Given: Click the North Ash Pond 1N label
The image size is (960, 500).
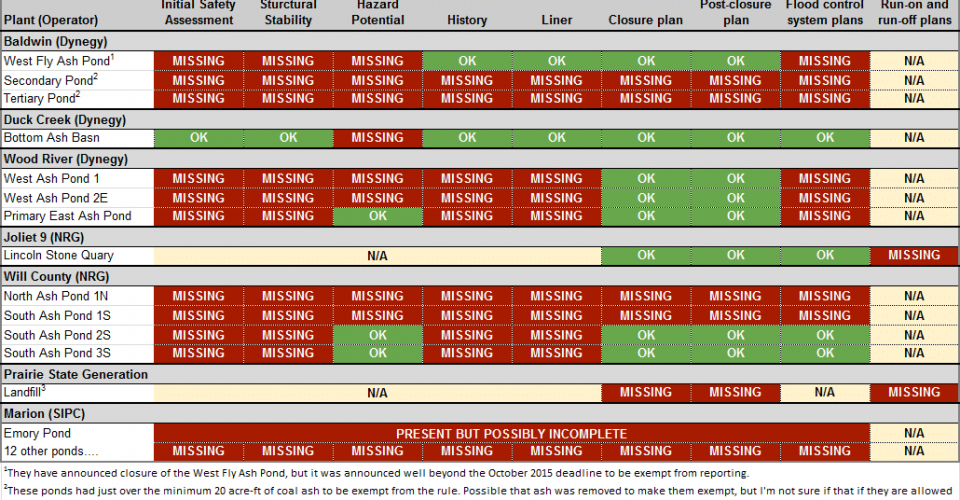Looking at the screenshot, I should [56, 296].
